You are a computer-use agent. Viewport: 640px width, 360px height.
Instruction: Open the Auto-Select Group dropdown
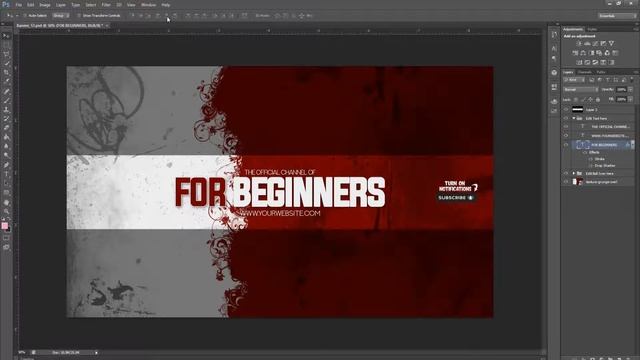pos(61,16)
